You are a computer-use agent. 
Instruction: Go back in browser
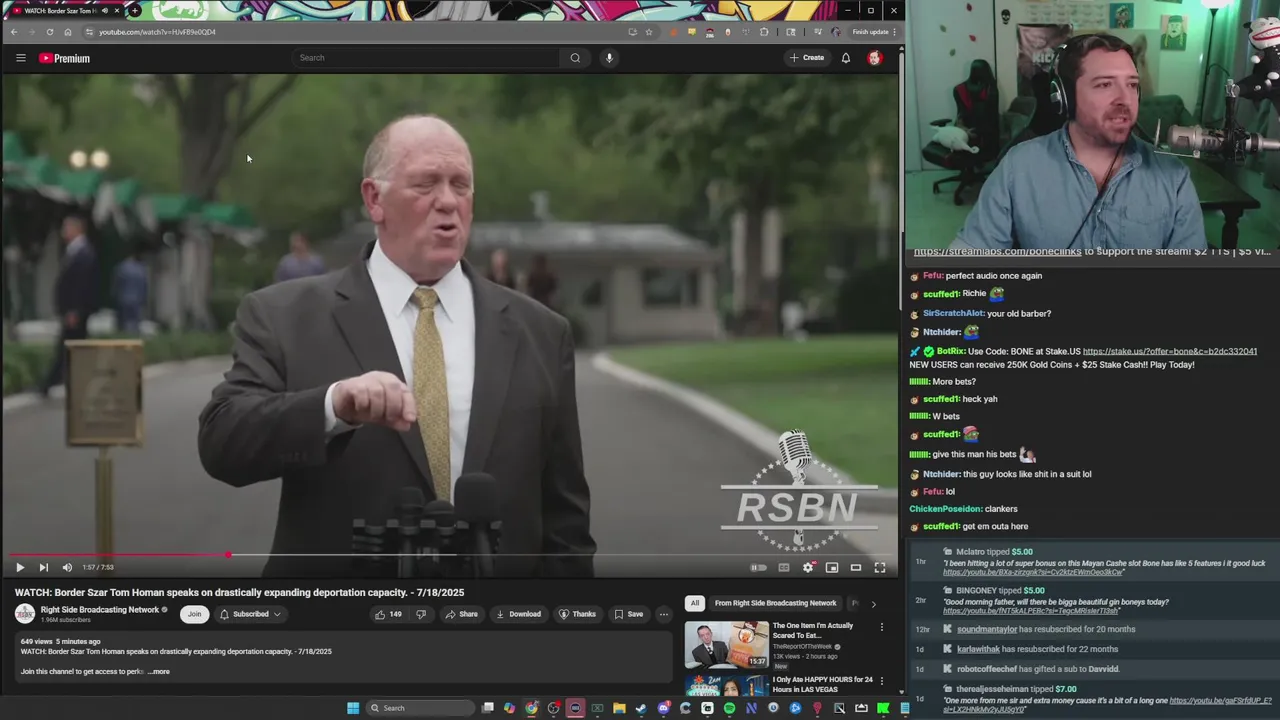coord(14,32)
